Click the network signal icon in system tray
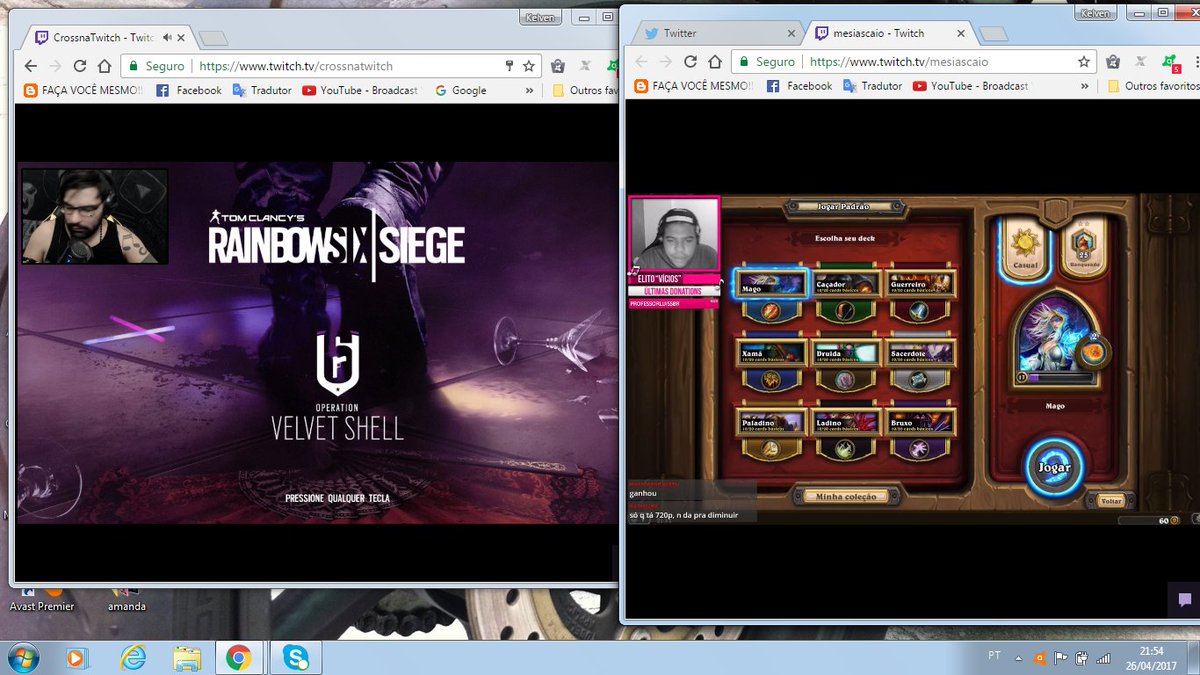This screenshot has width=1200, height=675. click(1102, 657)
